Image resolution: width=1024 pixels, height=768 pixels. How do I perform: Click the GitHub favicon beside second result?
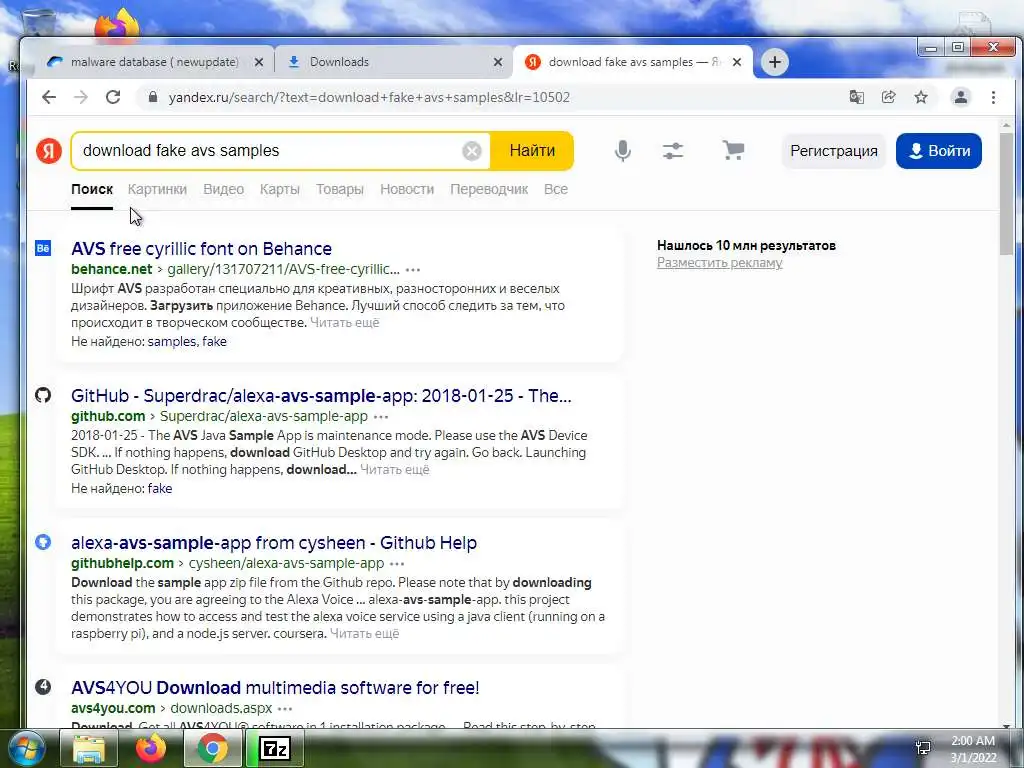click(x=43, y=395)
